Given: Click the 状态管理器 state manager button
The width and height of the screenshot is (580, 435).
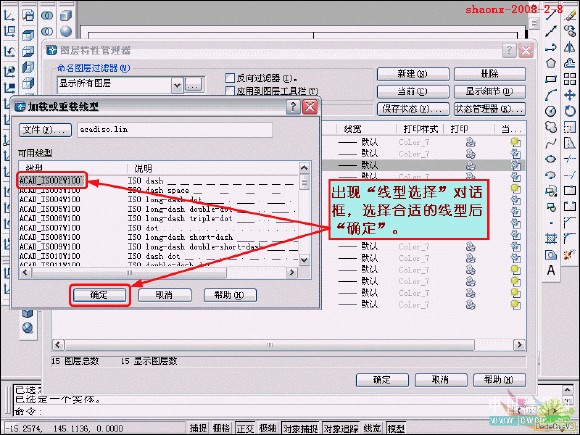Looking at the screenshot, I should click(x=490, y=109).
